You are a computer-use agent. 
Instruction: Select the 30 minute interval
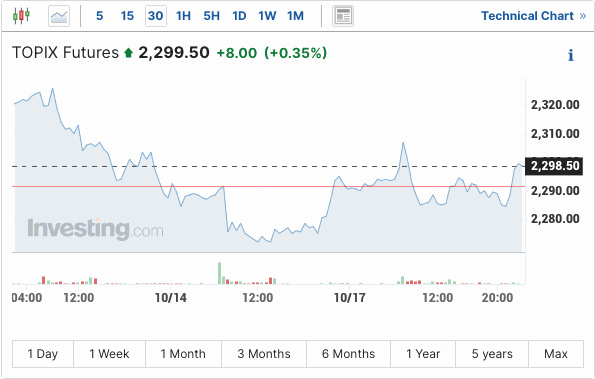coord(156,16)
